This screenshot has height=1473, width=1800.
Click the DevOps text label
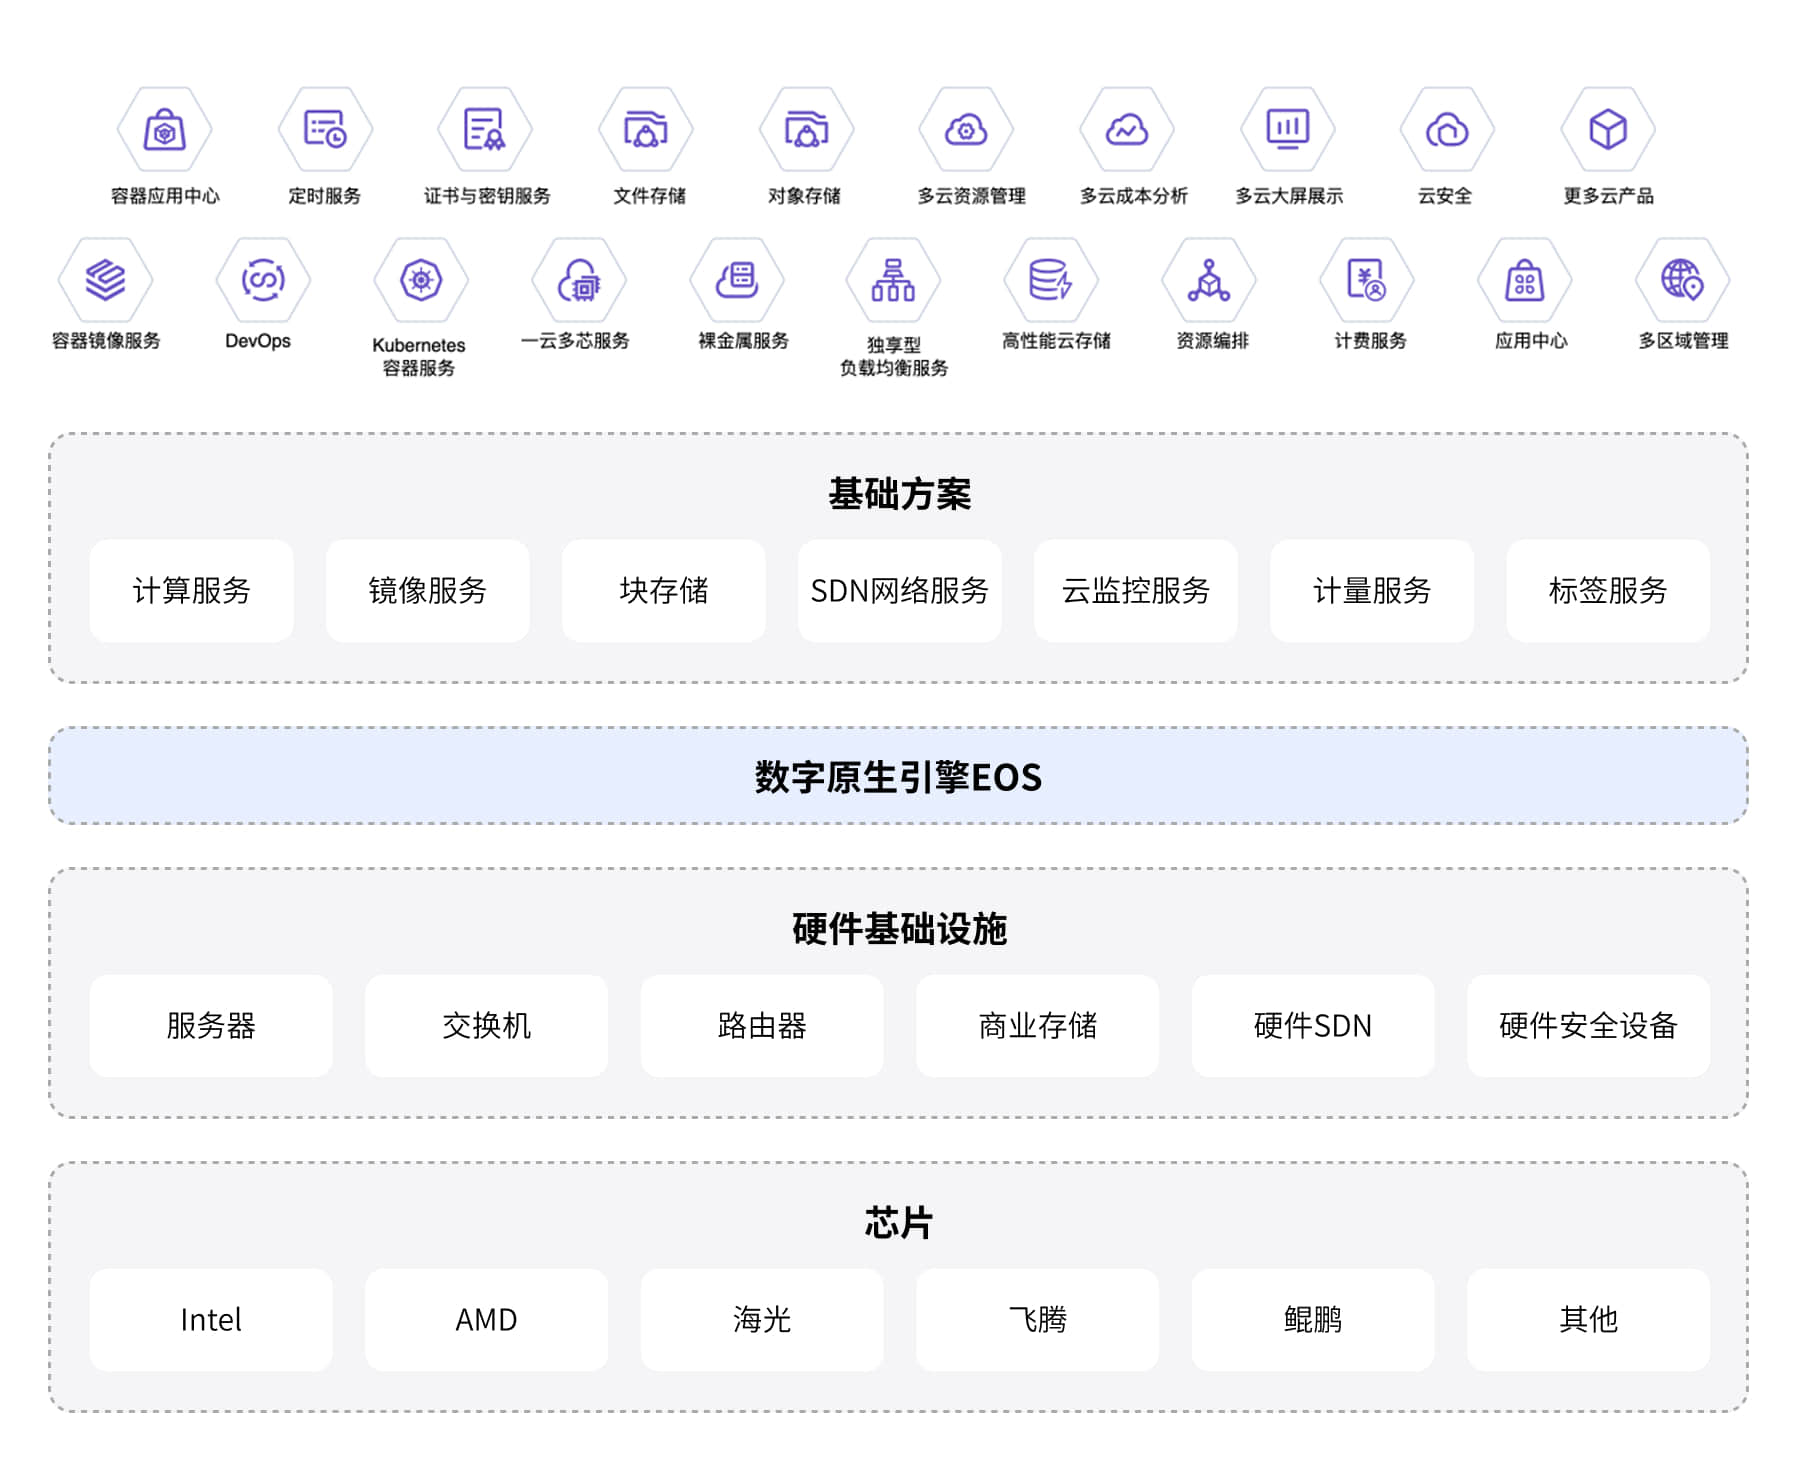pyautogui.click(x=258, y=341)
